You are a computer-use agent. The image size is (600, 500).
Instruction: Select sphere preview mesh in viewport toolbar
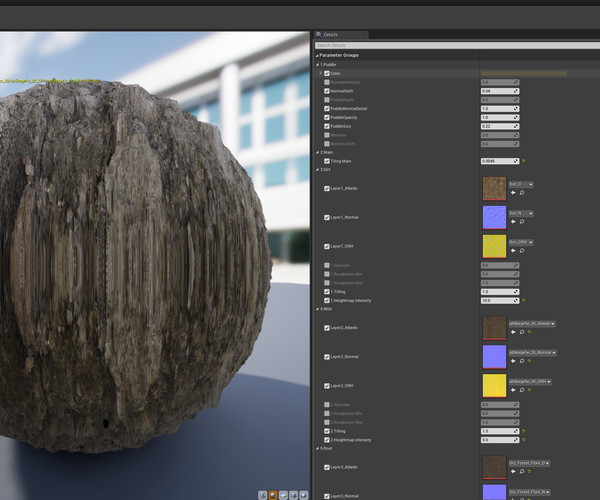273,495
